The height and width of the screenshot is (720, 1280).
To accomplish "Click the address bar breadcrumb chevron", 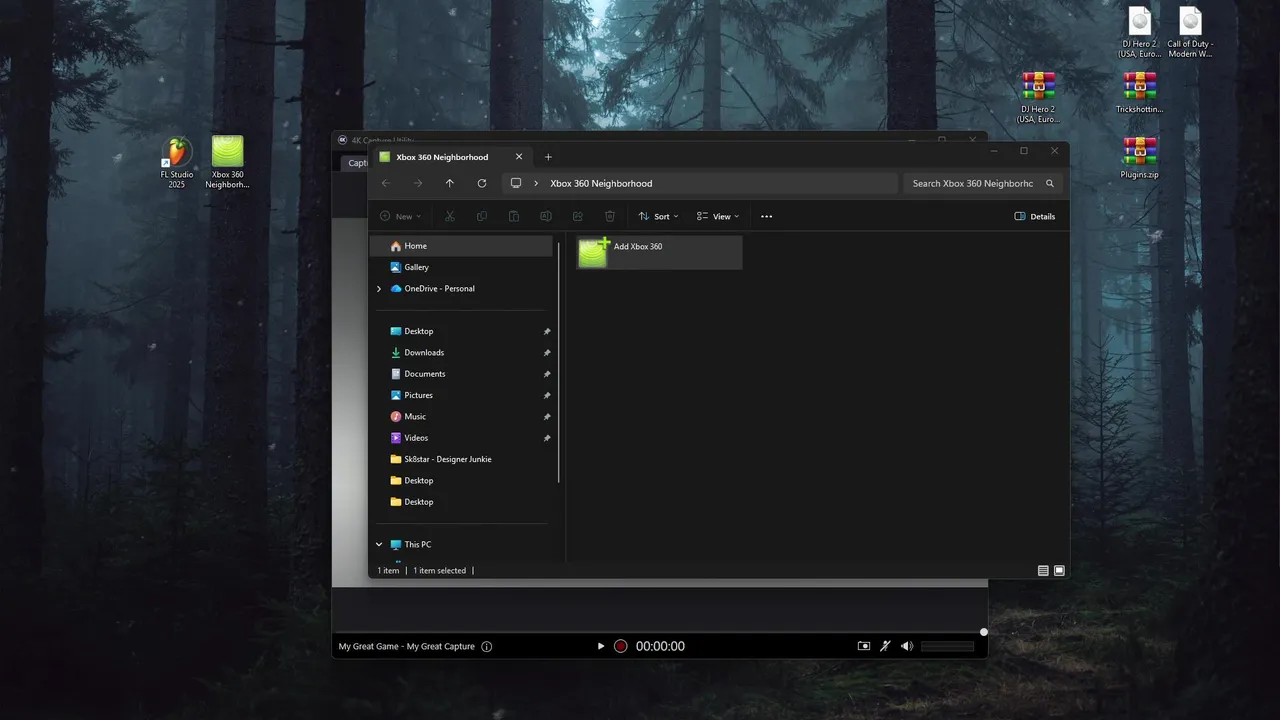I will (536, 183).
